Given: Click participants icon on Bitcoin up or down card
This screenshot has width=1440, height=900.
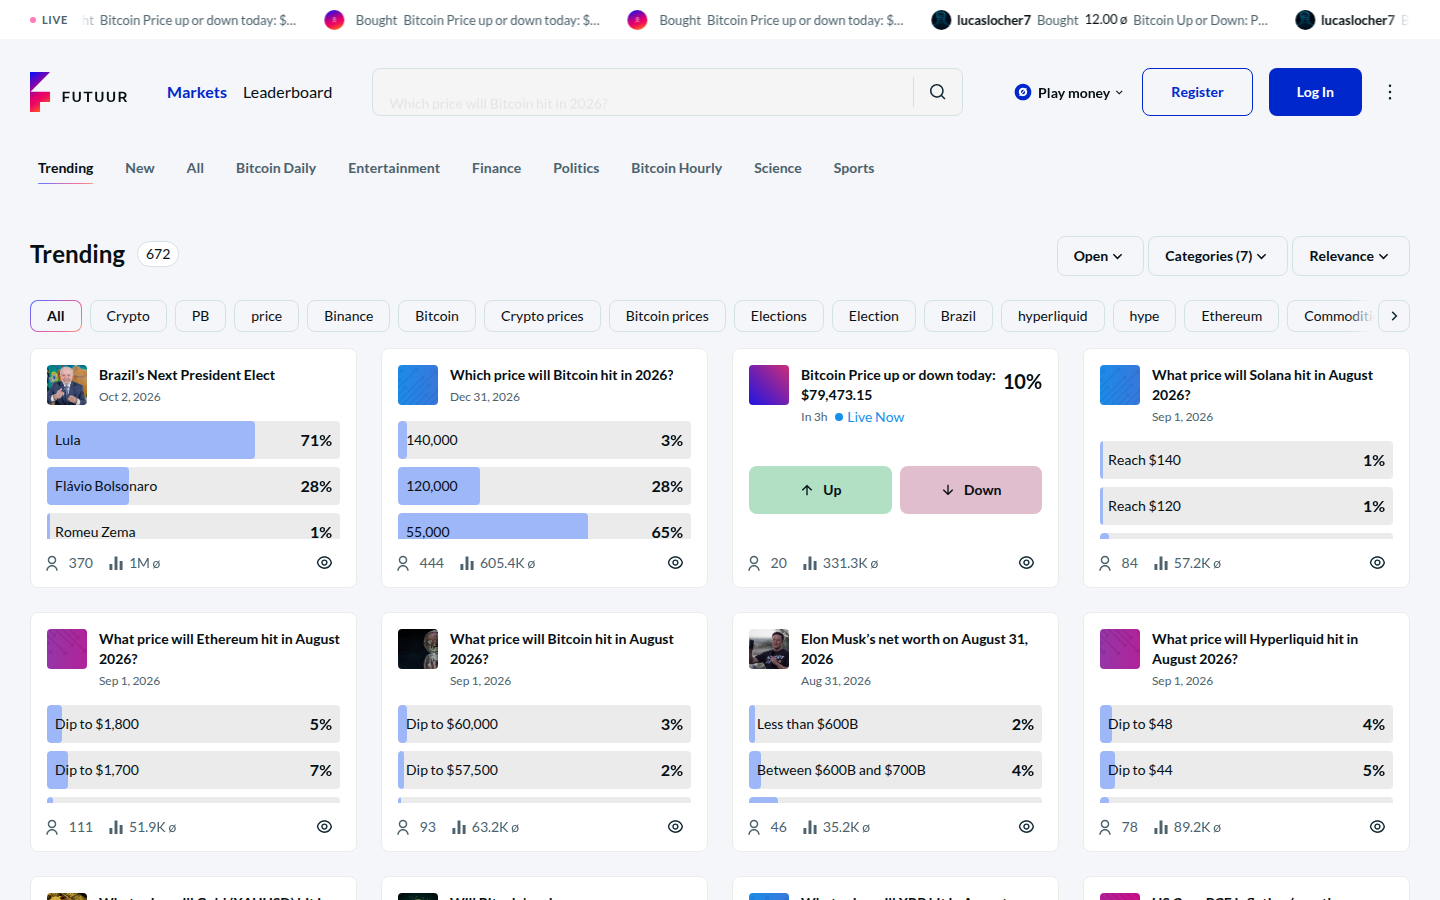Looking at the screenshot, I should coord(754,563).
